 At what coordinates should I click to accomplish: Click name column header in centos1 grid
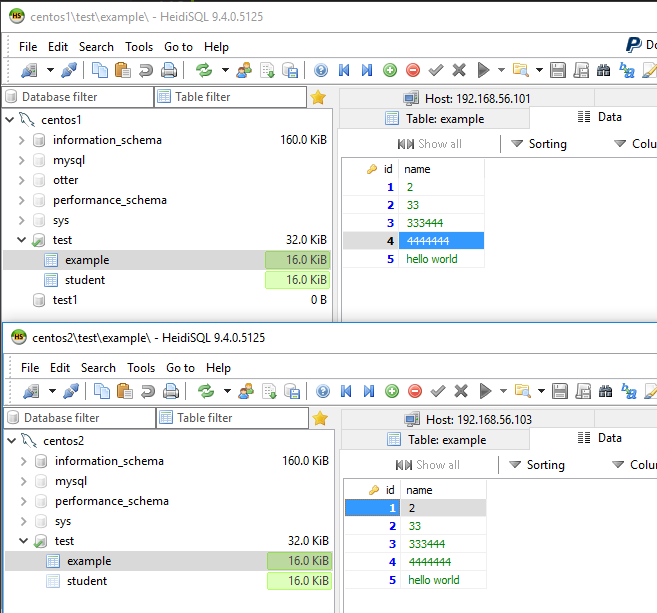[x=442, y=169]
